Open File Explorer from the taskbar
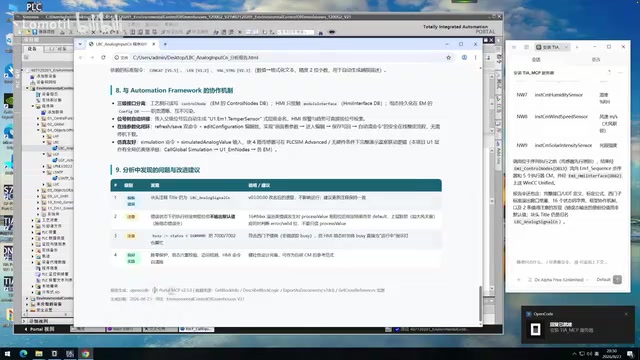Viewport: 640px width, 360px height. tap(39, 353)
